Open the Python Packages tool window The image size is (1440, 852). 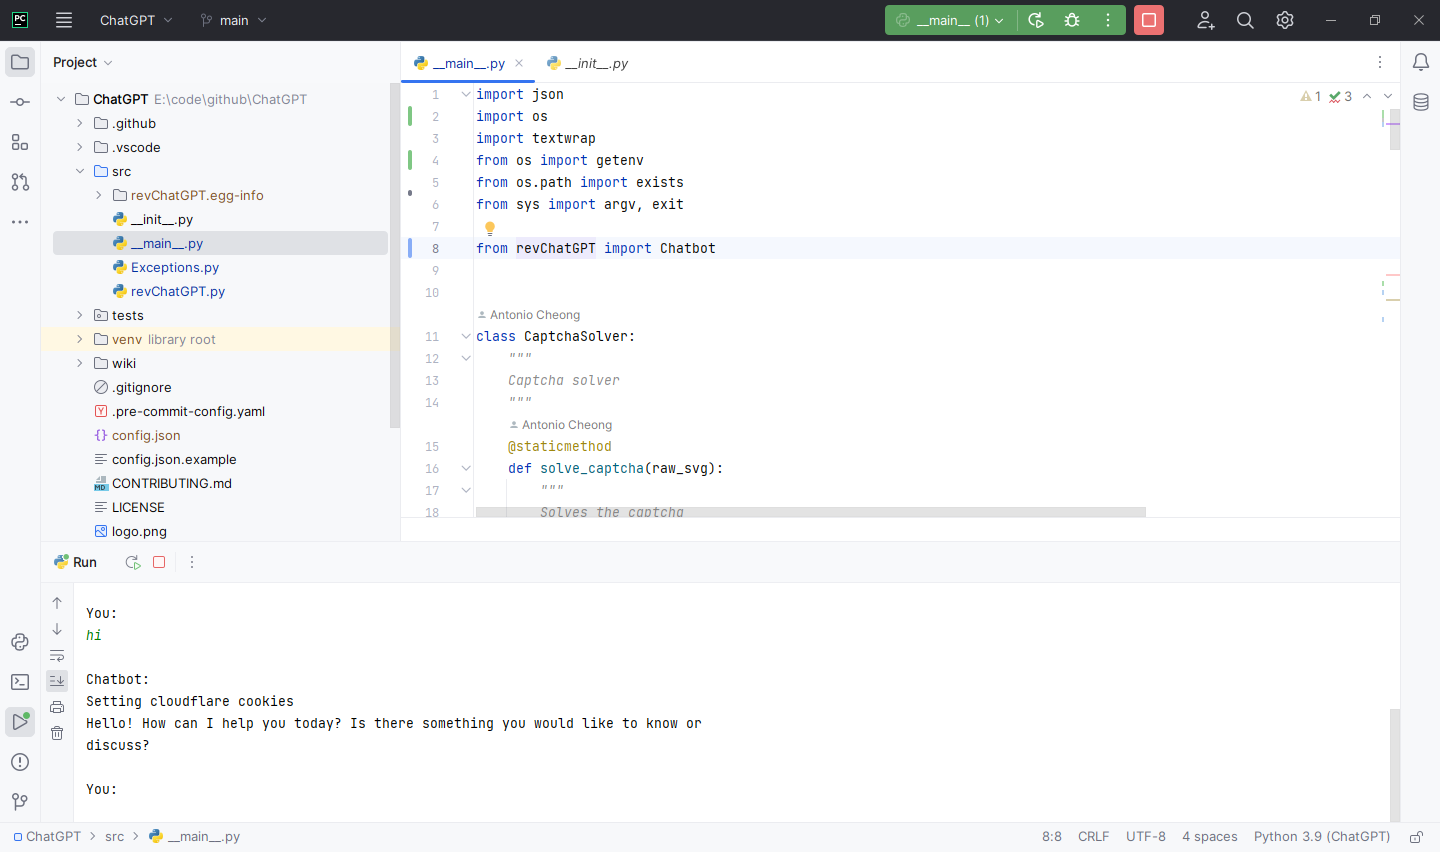coord(20,642)
